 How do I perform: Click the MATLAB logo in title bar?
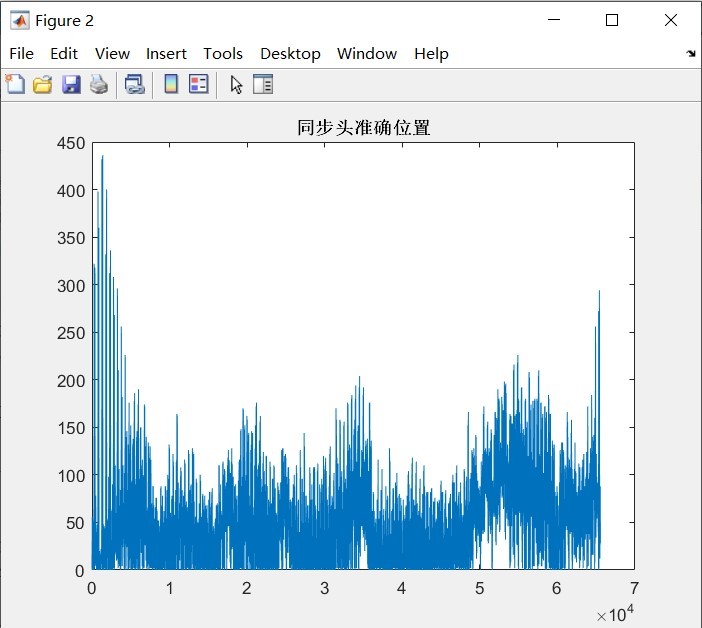(20, 21)
